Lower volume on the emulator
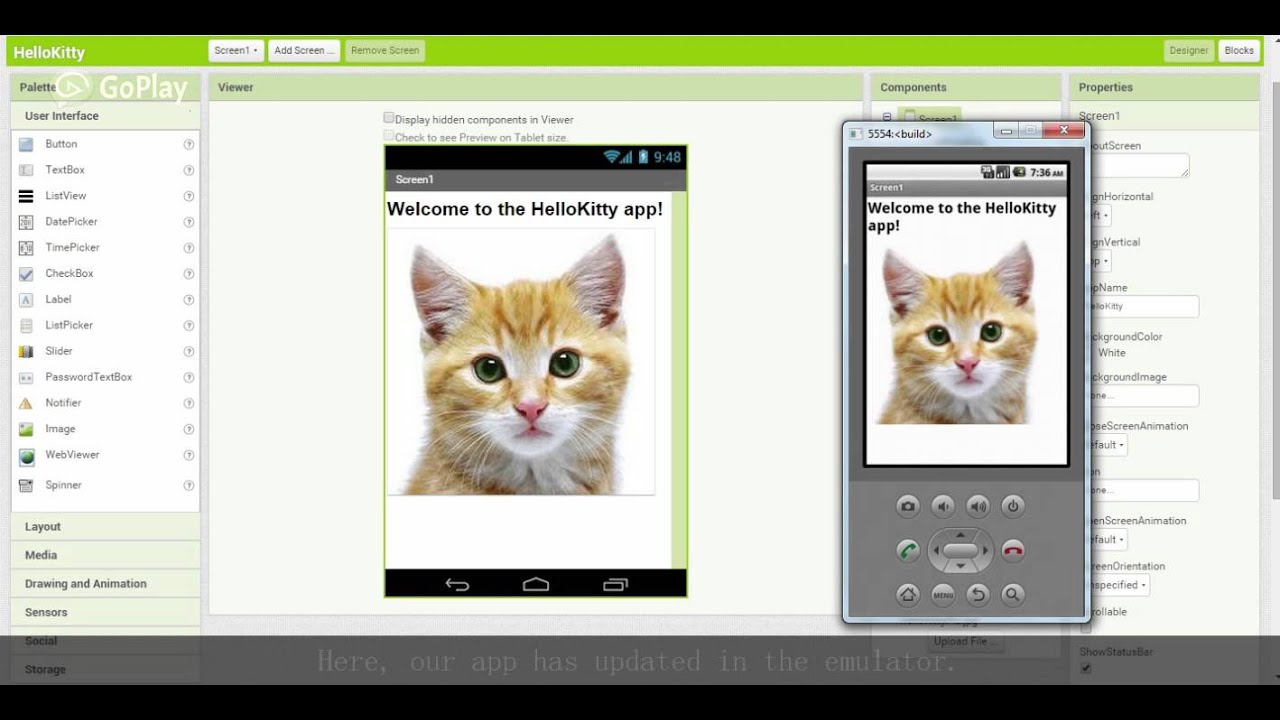This screenshot has height=720, width=1280. (942, 506)
